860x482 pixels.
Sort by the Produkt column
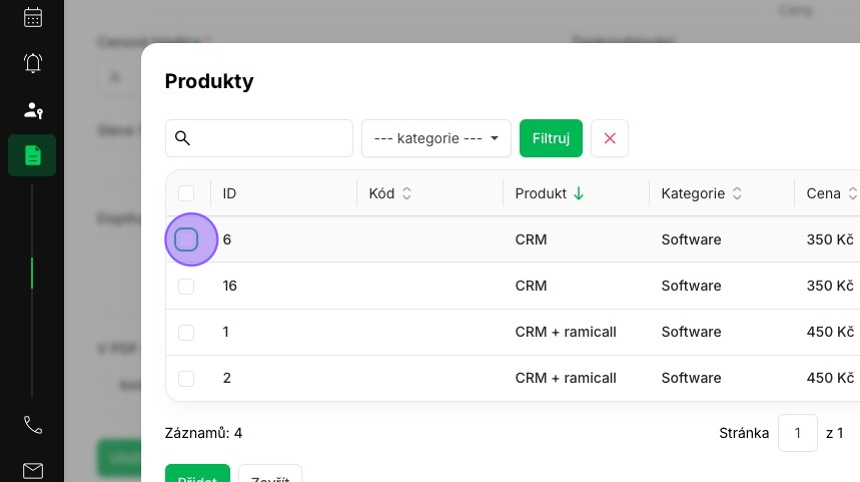tap(549, 193)
